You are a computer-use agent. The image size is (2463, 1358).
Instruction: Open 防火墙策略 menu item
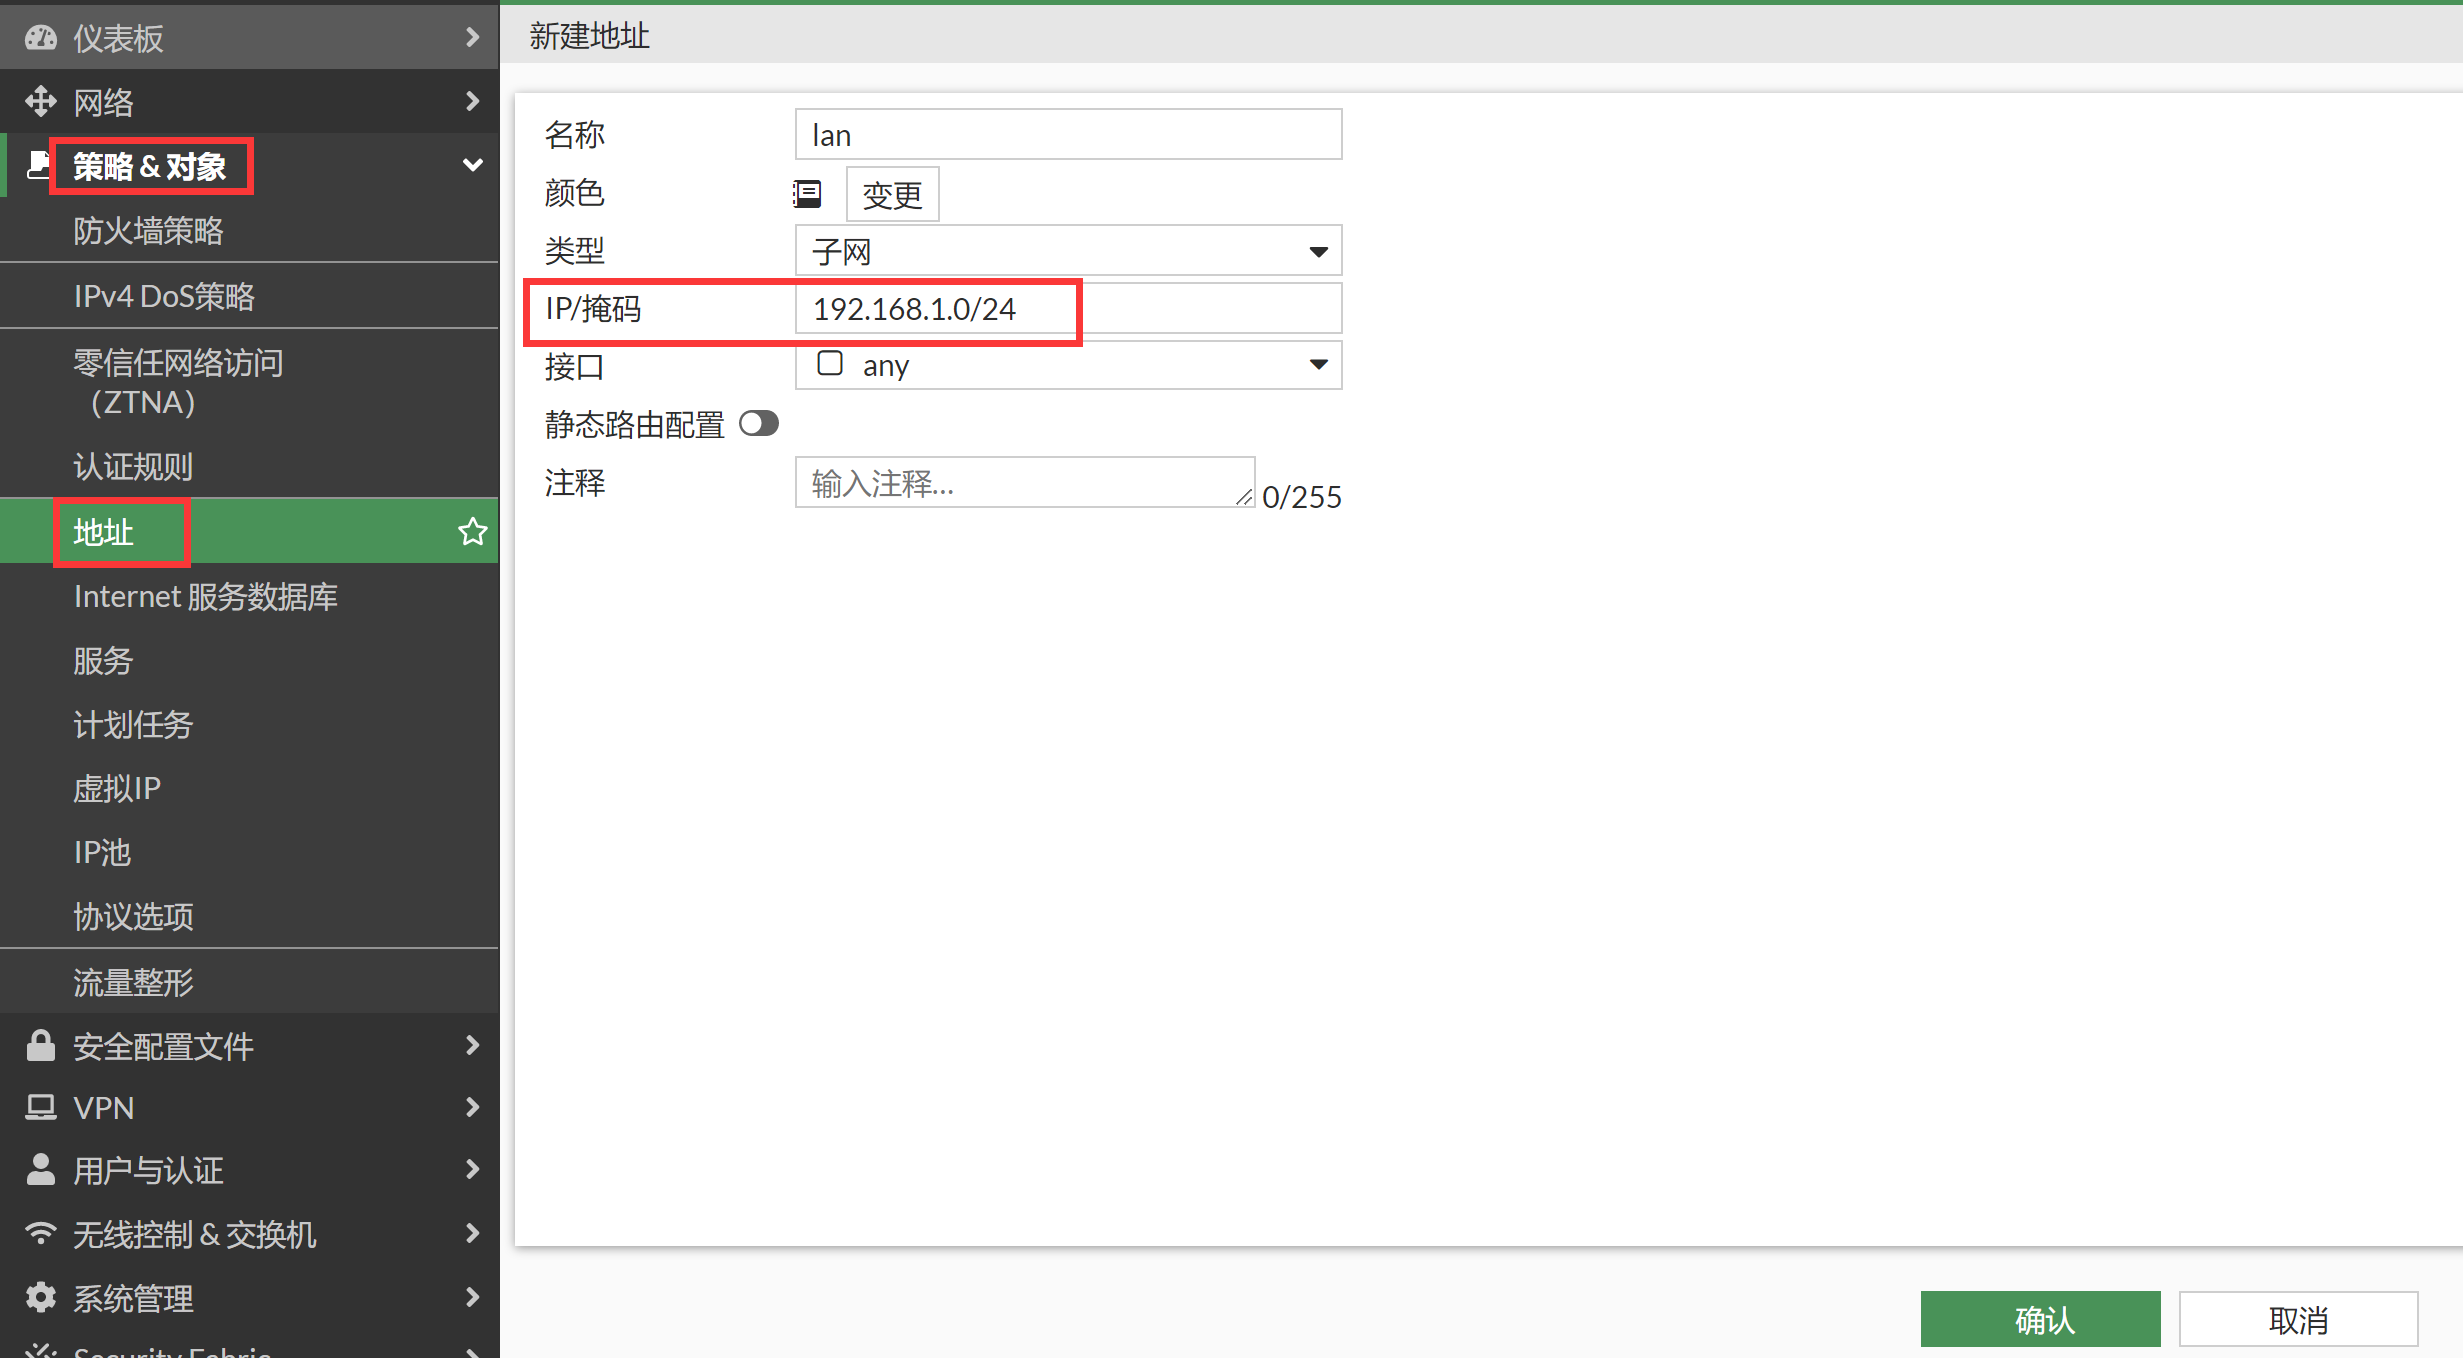click(x=148, y=231)
